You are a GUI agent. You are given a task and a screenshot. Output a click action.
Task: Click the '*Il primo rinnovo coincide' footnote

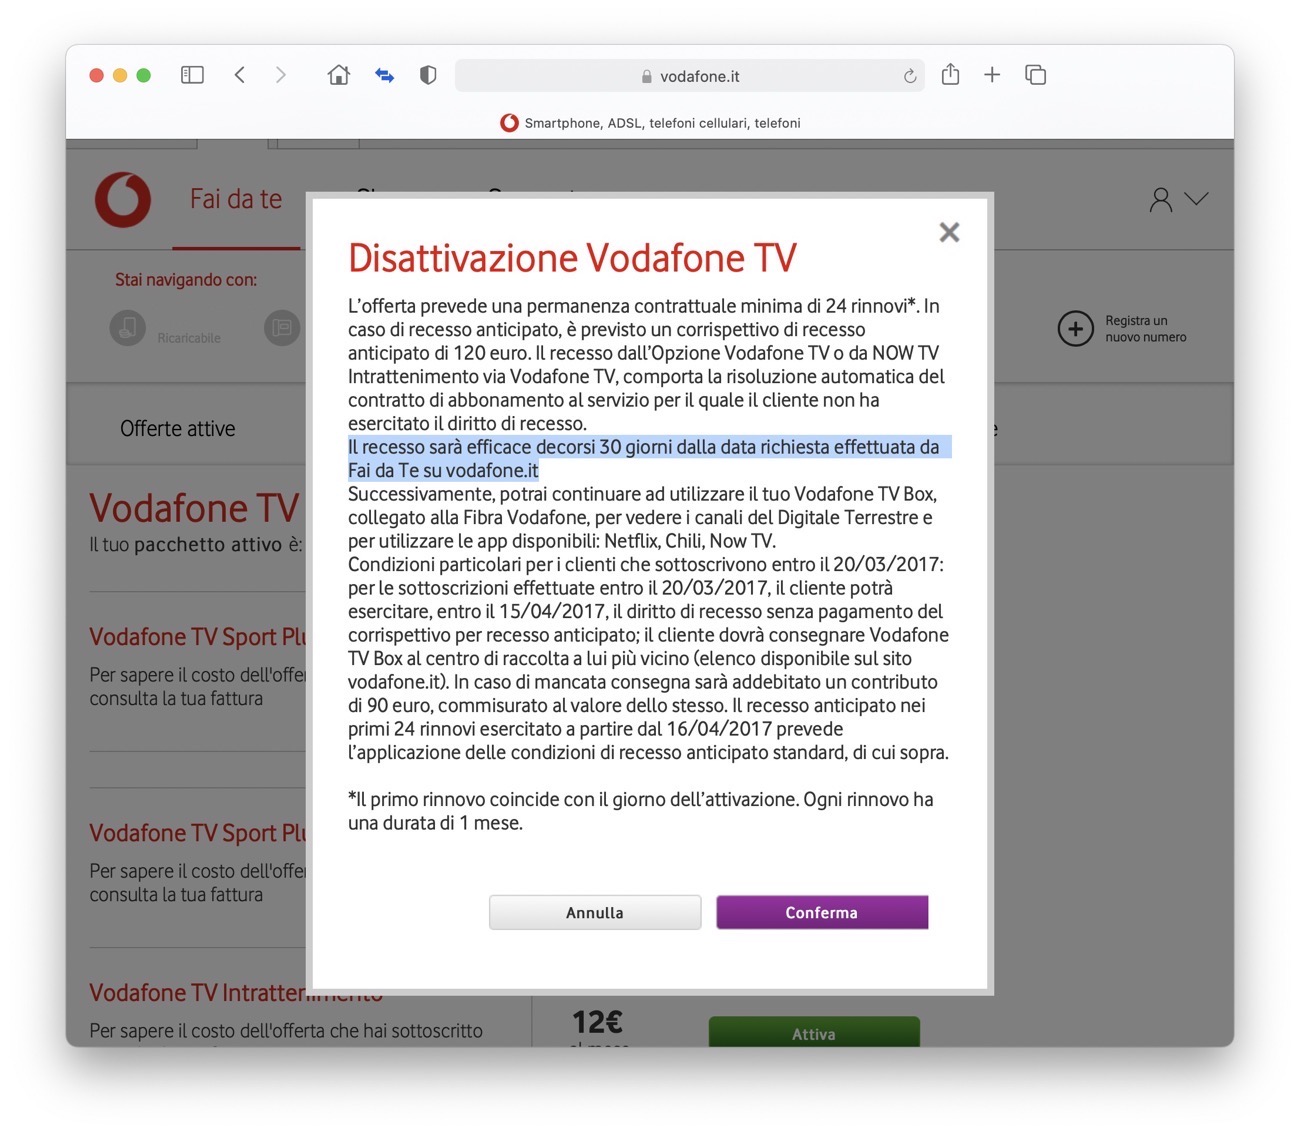coord(641,811)
